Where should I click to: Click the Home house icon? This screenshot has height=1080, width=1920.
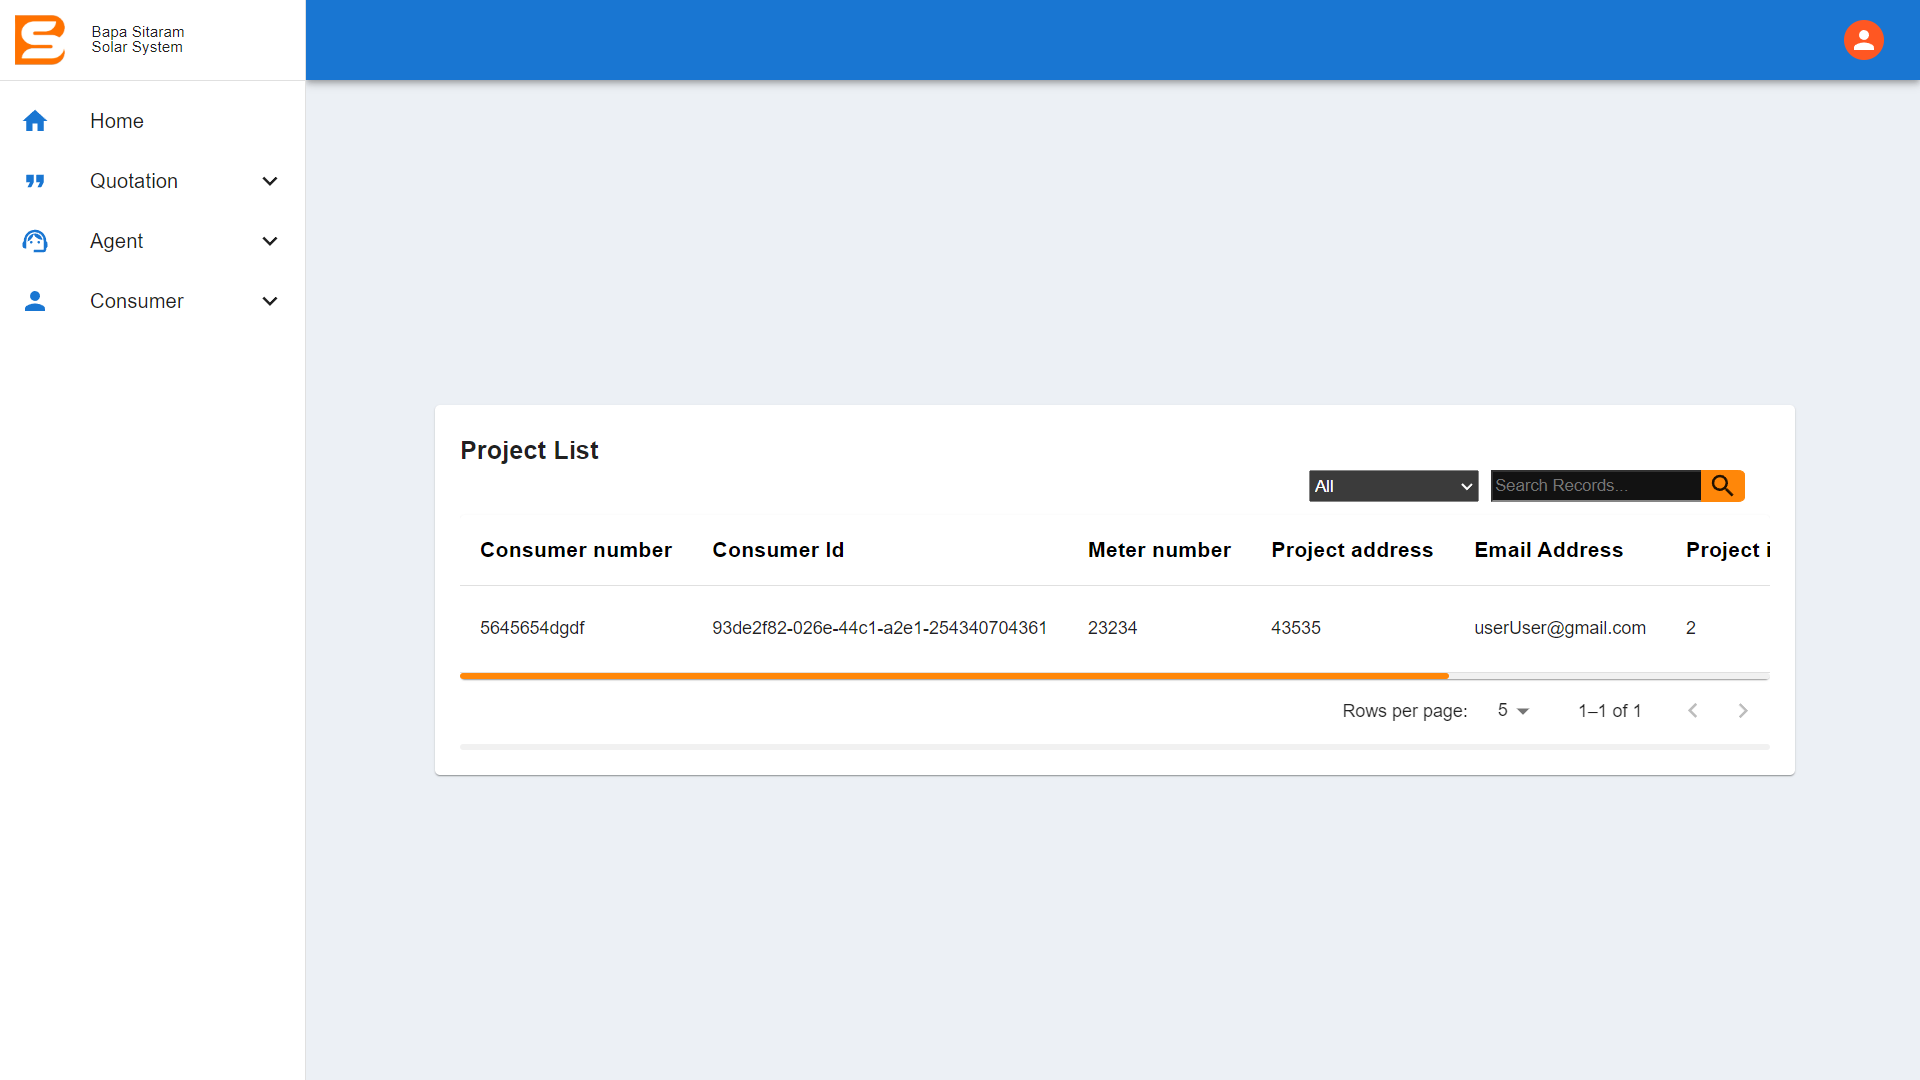pyautogui.click(x=35, y=121)
